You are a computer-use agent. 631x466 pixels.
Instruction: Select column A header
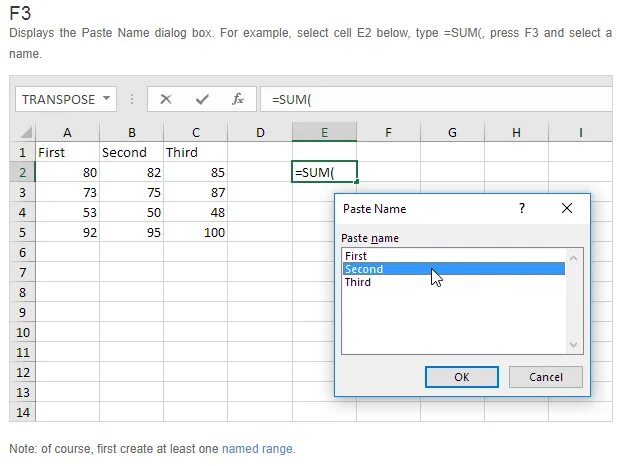(67, 132)
